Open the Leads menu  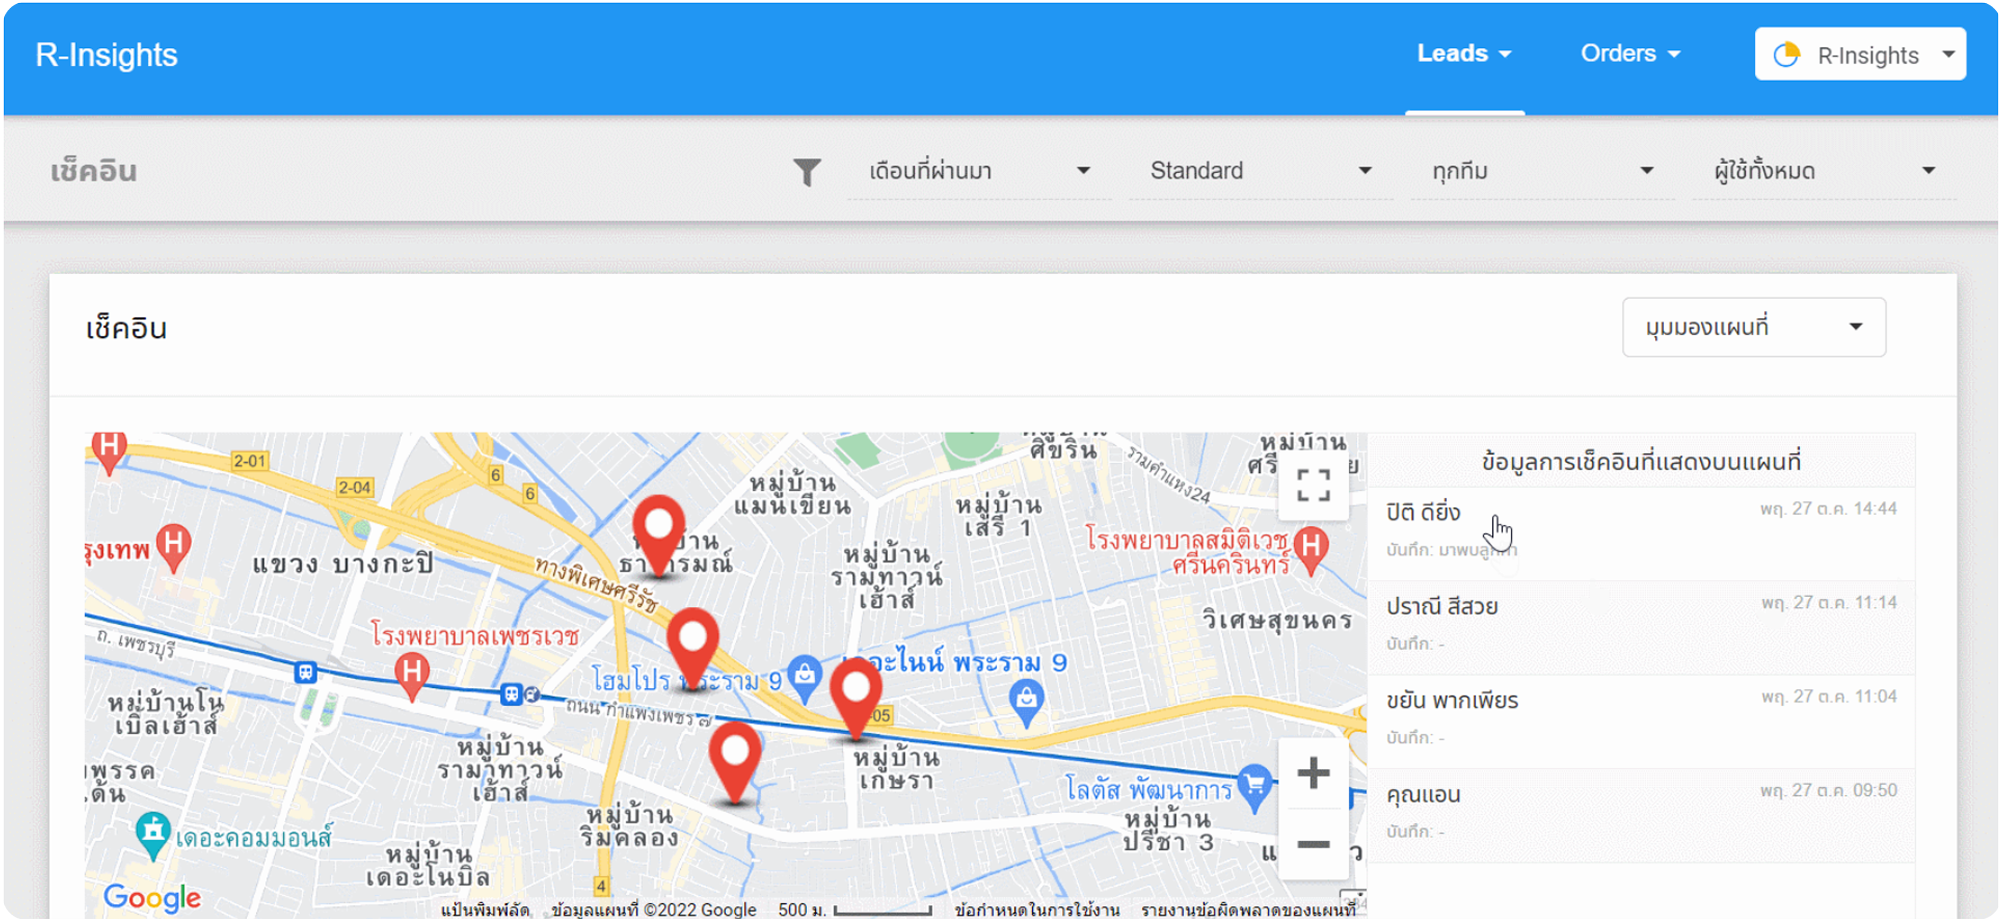(1463, 54)
